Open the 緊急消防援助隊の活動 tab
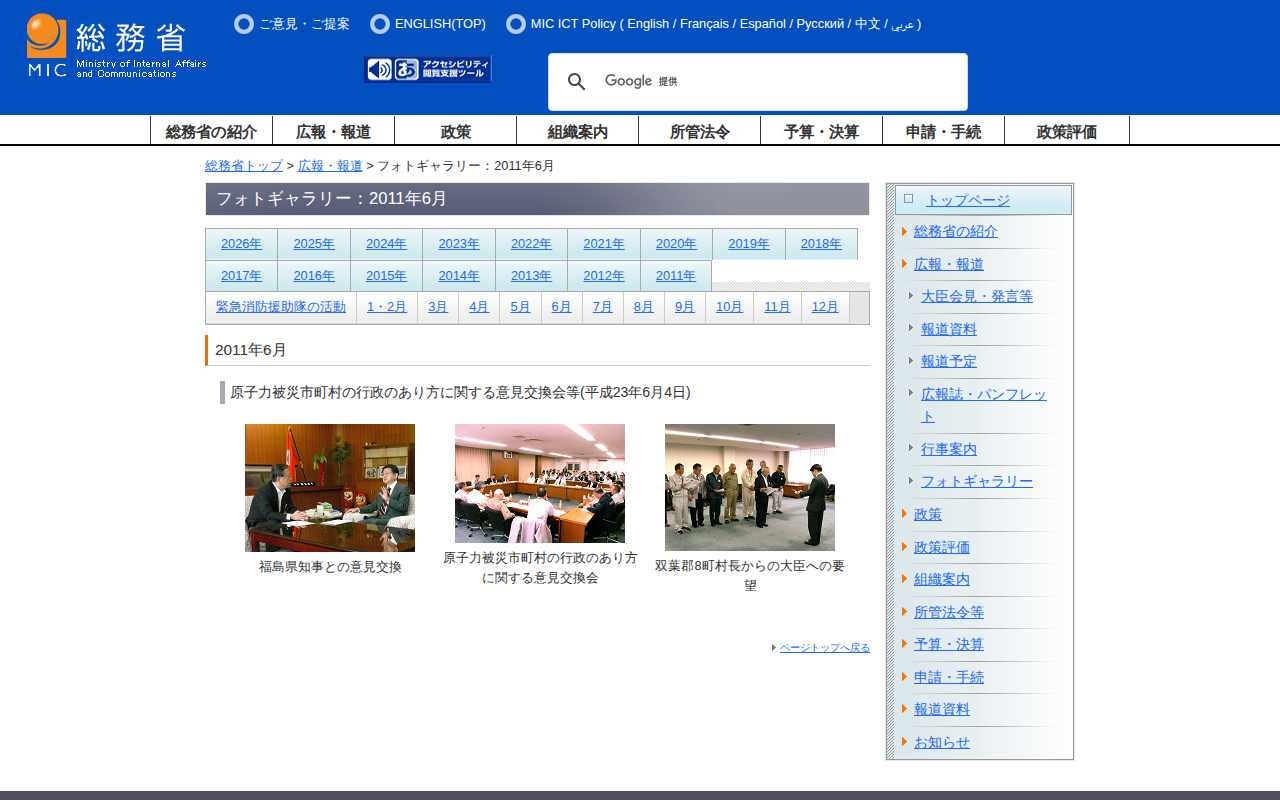 281,307
